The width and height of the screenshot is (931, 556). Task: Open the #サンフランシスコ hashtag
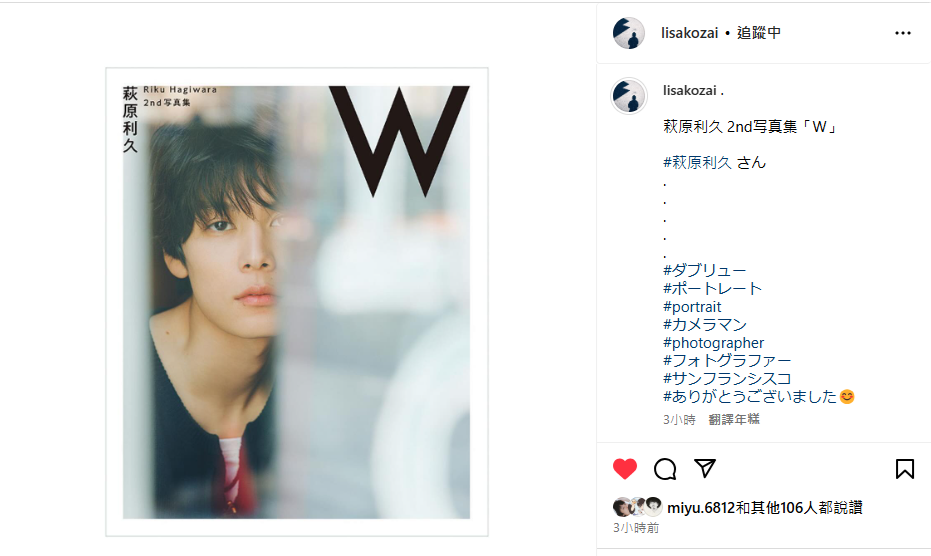(727, 378)
